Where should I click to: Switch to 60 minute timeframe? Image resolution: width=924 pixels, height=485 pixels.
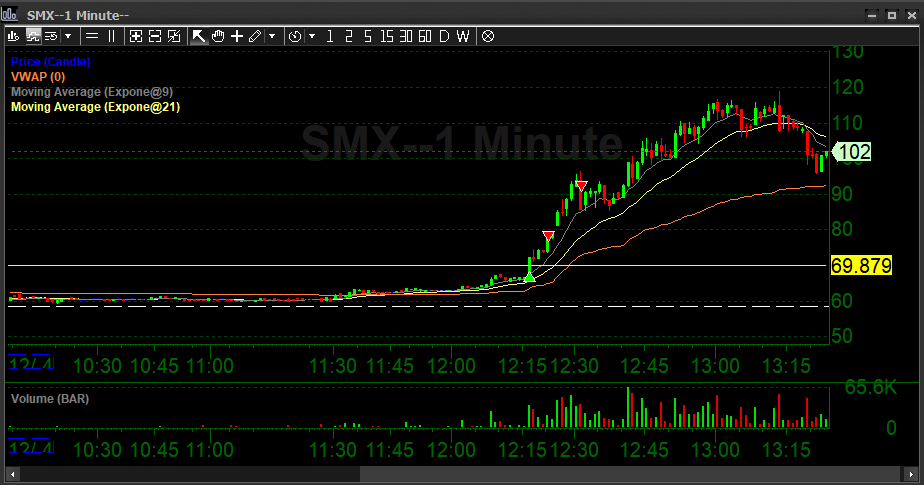click(x=425, y=37)
